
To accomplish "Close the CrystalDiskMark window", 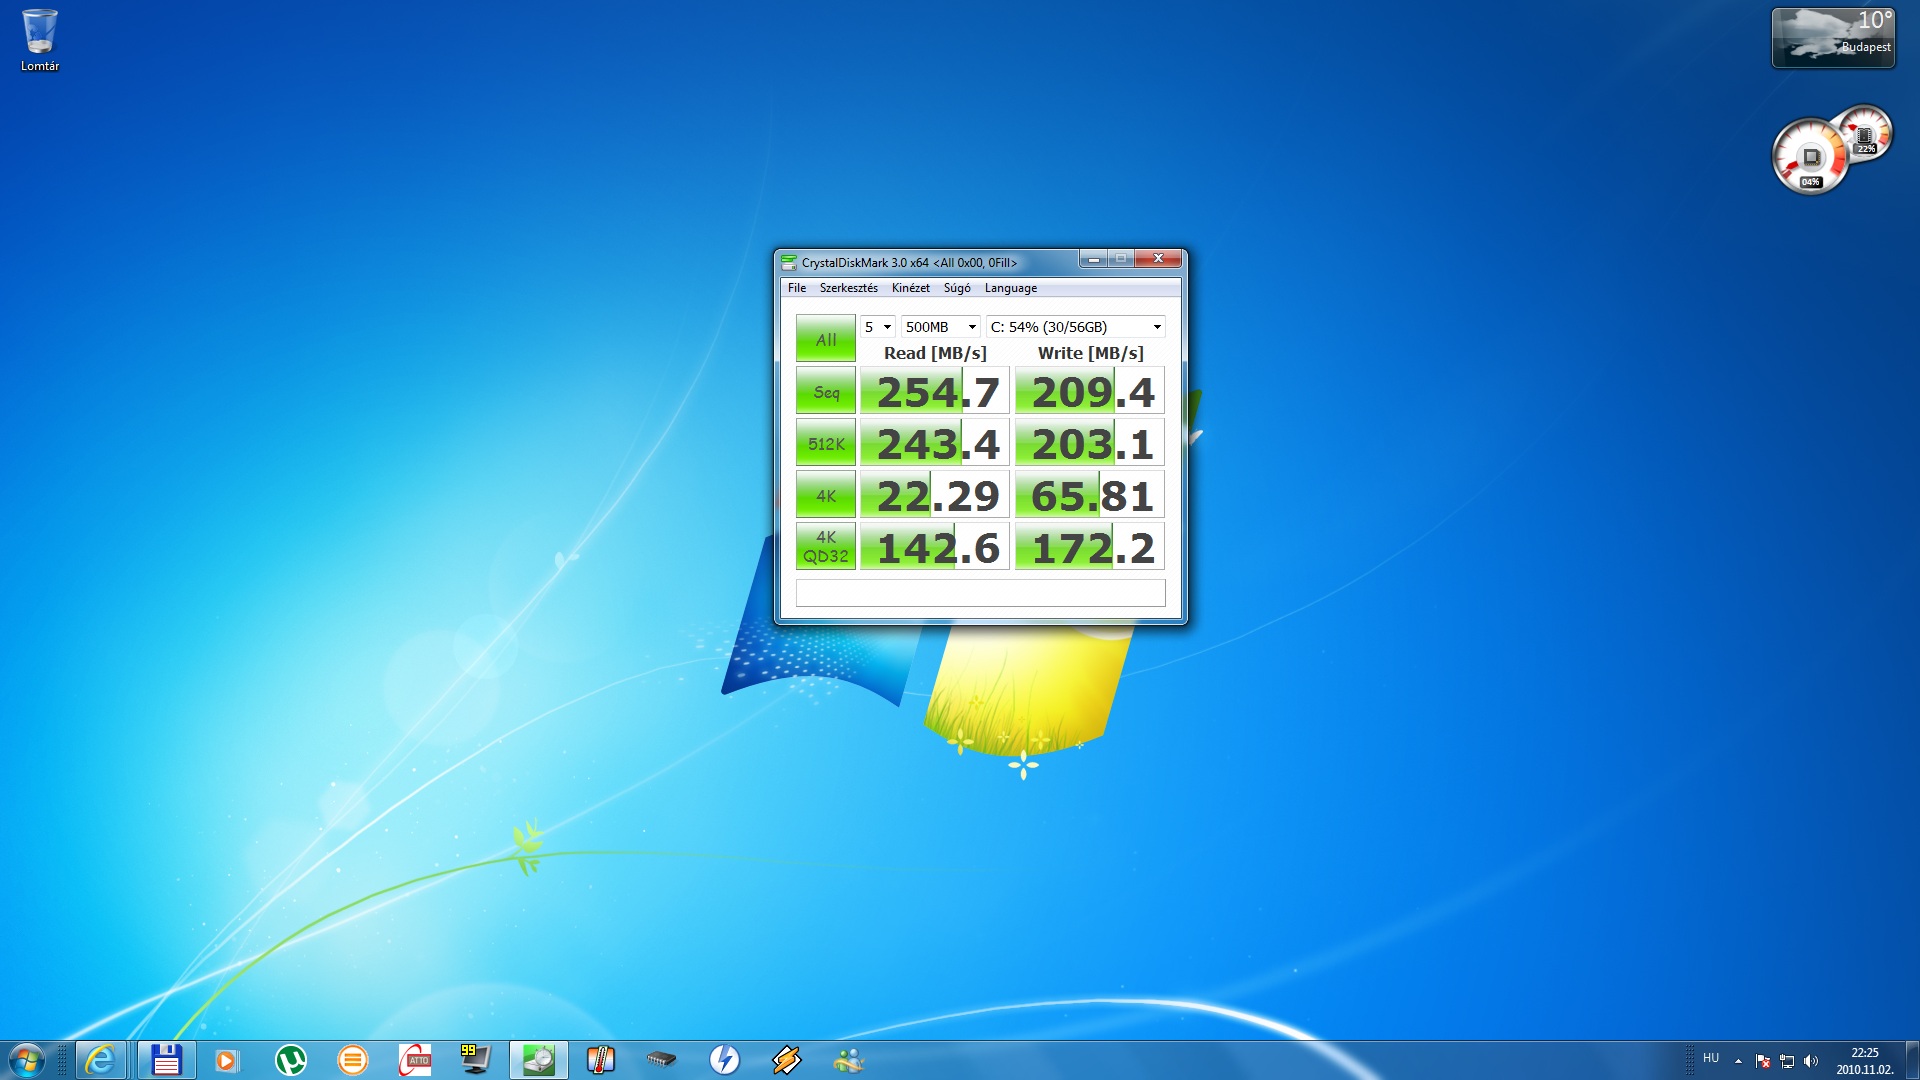I will [x=1159, y=259].
